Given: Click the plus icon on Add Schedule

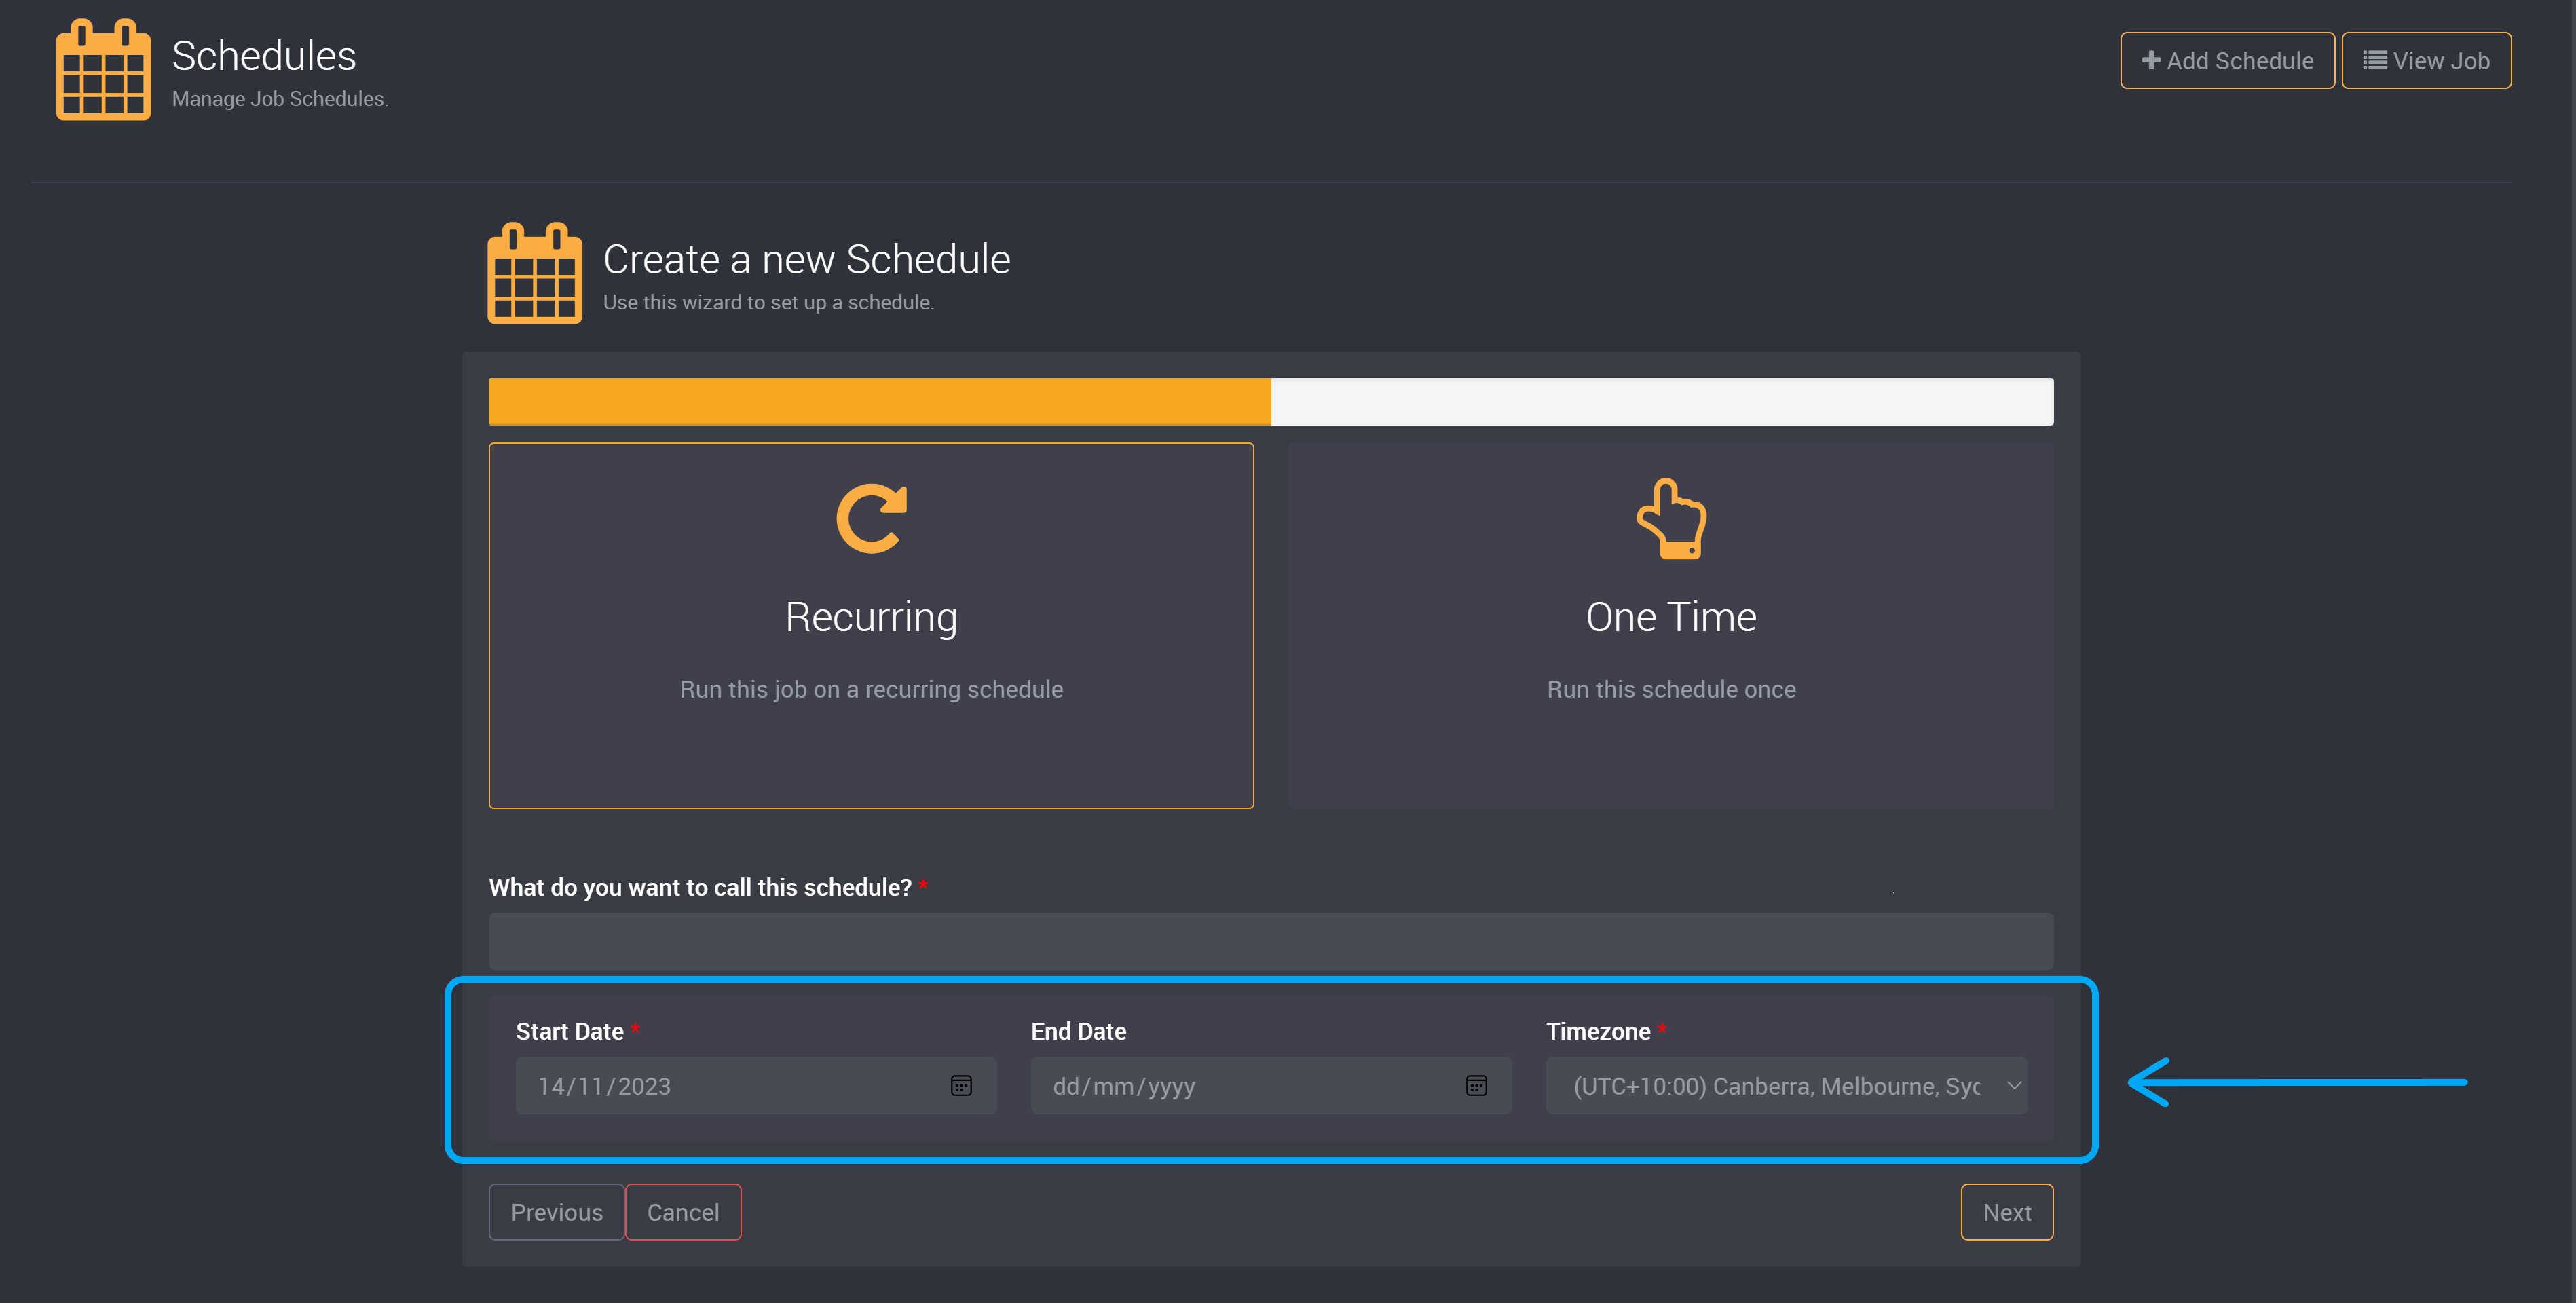Looking at the screenshot, I should 2151,60.
